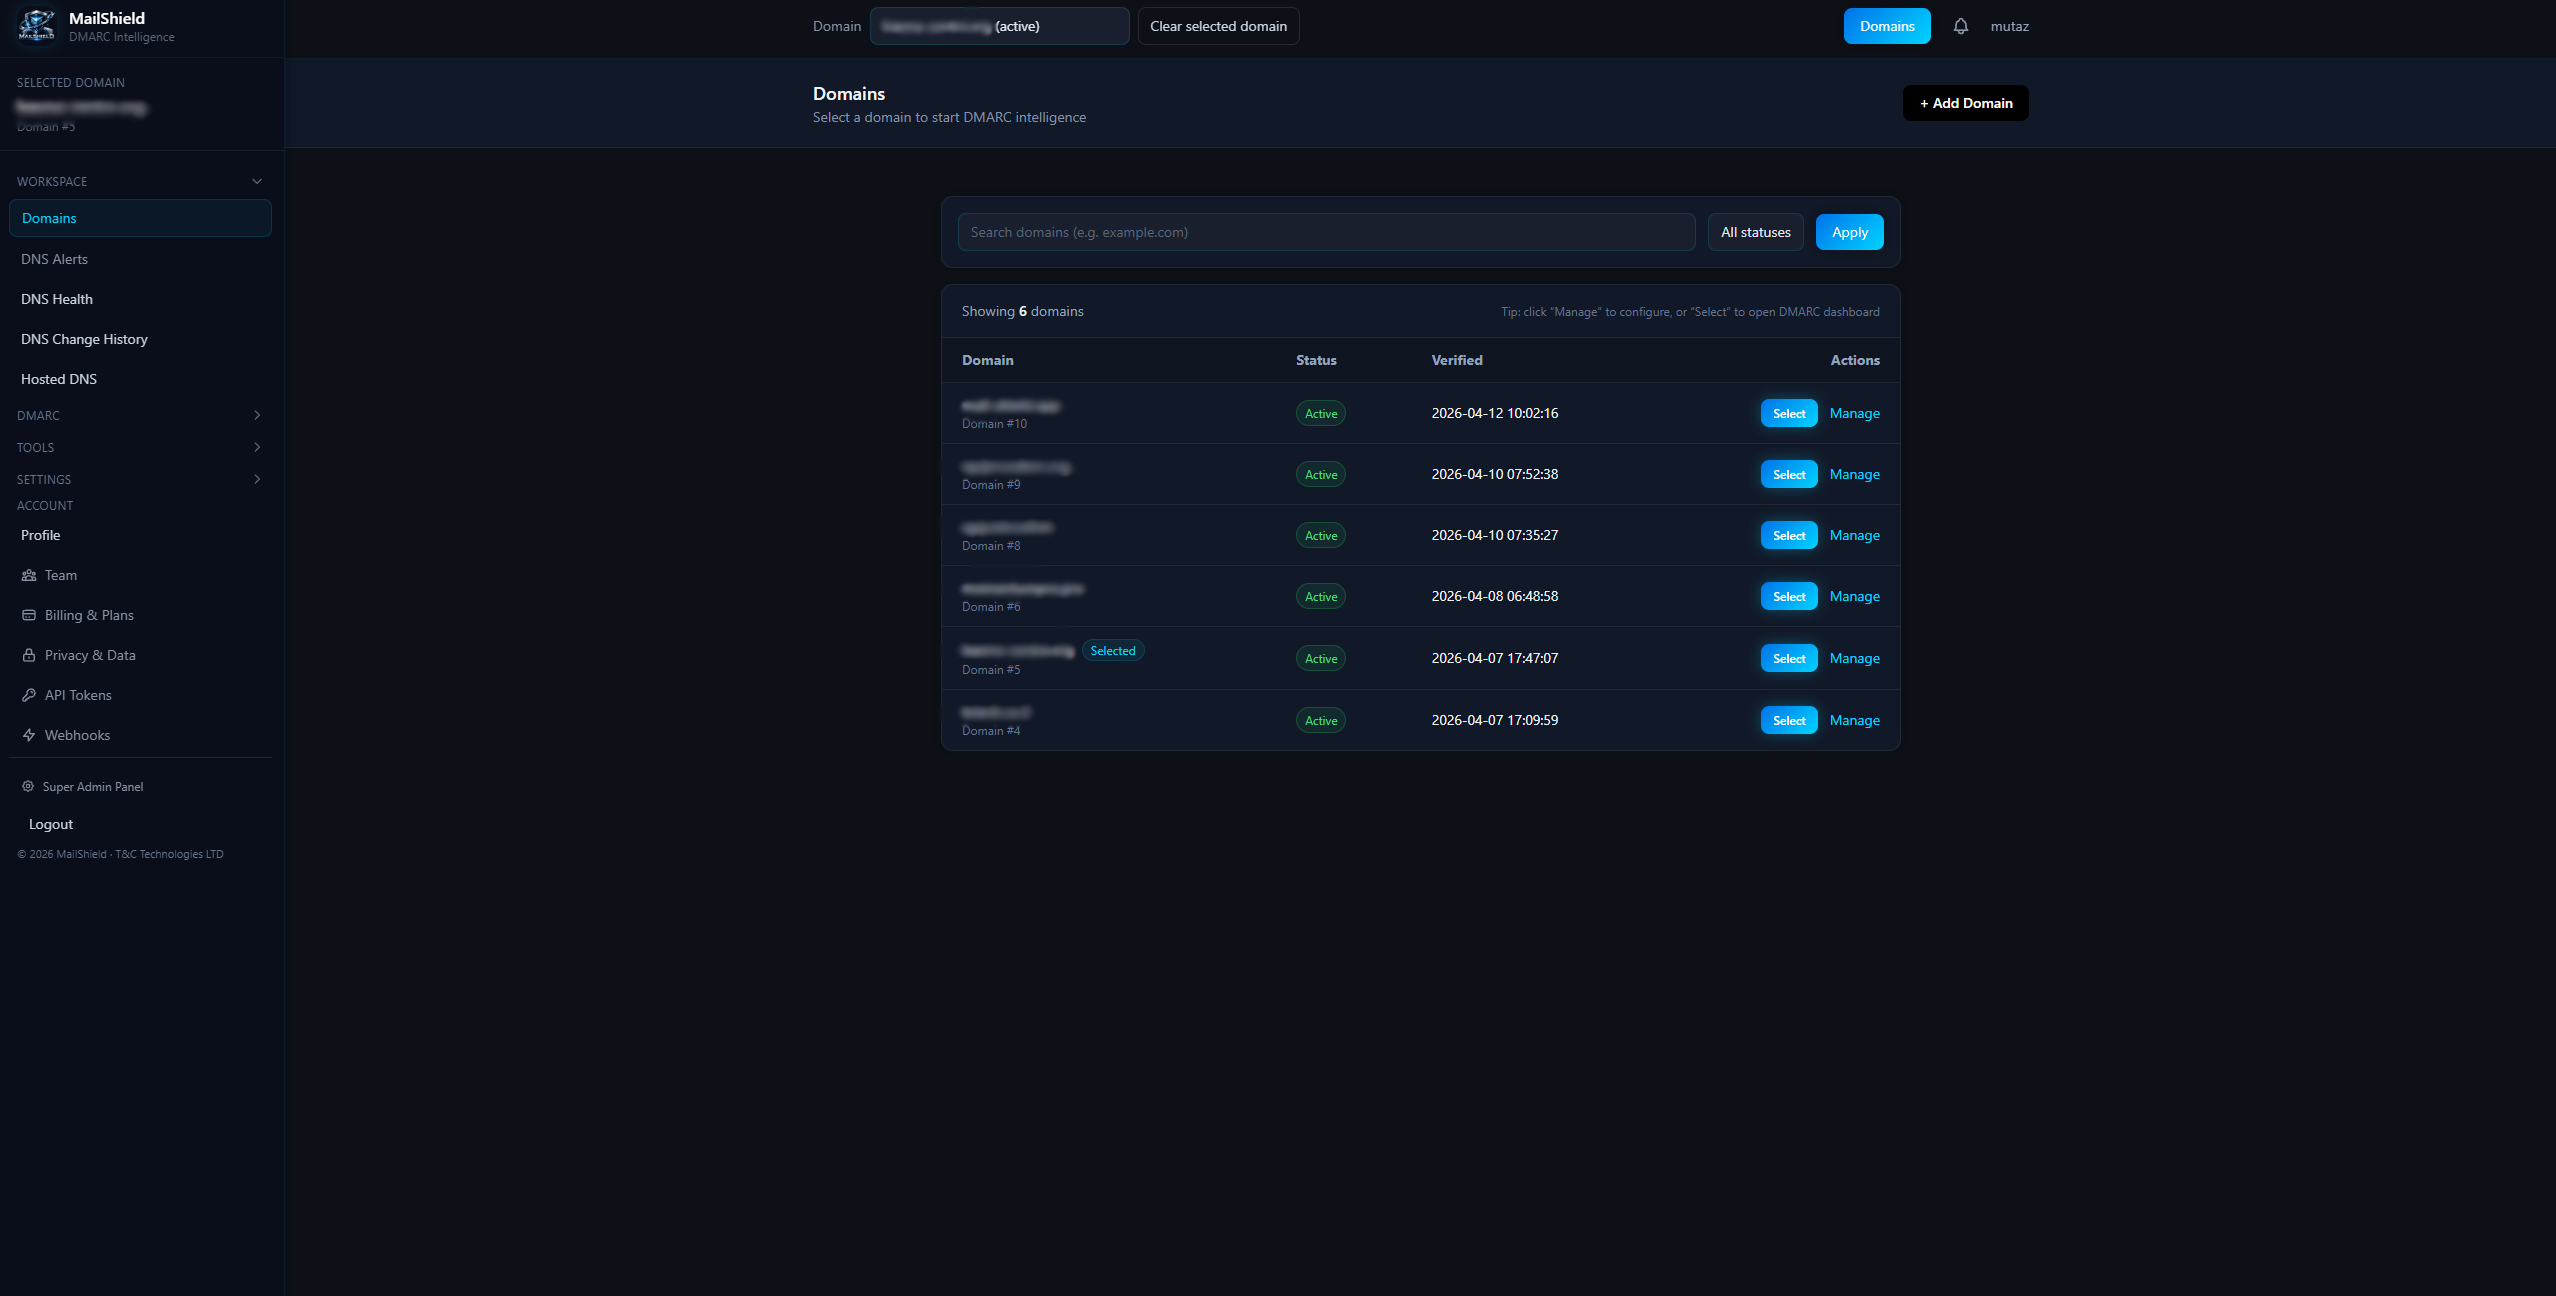Viewport: 2556px width, 1296px height.
Task: Open the notifications bell
Action: (1960, 26)
